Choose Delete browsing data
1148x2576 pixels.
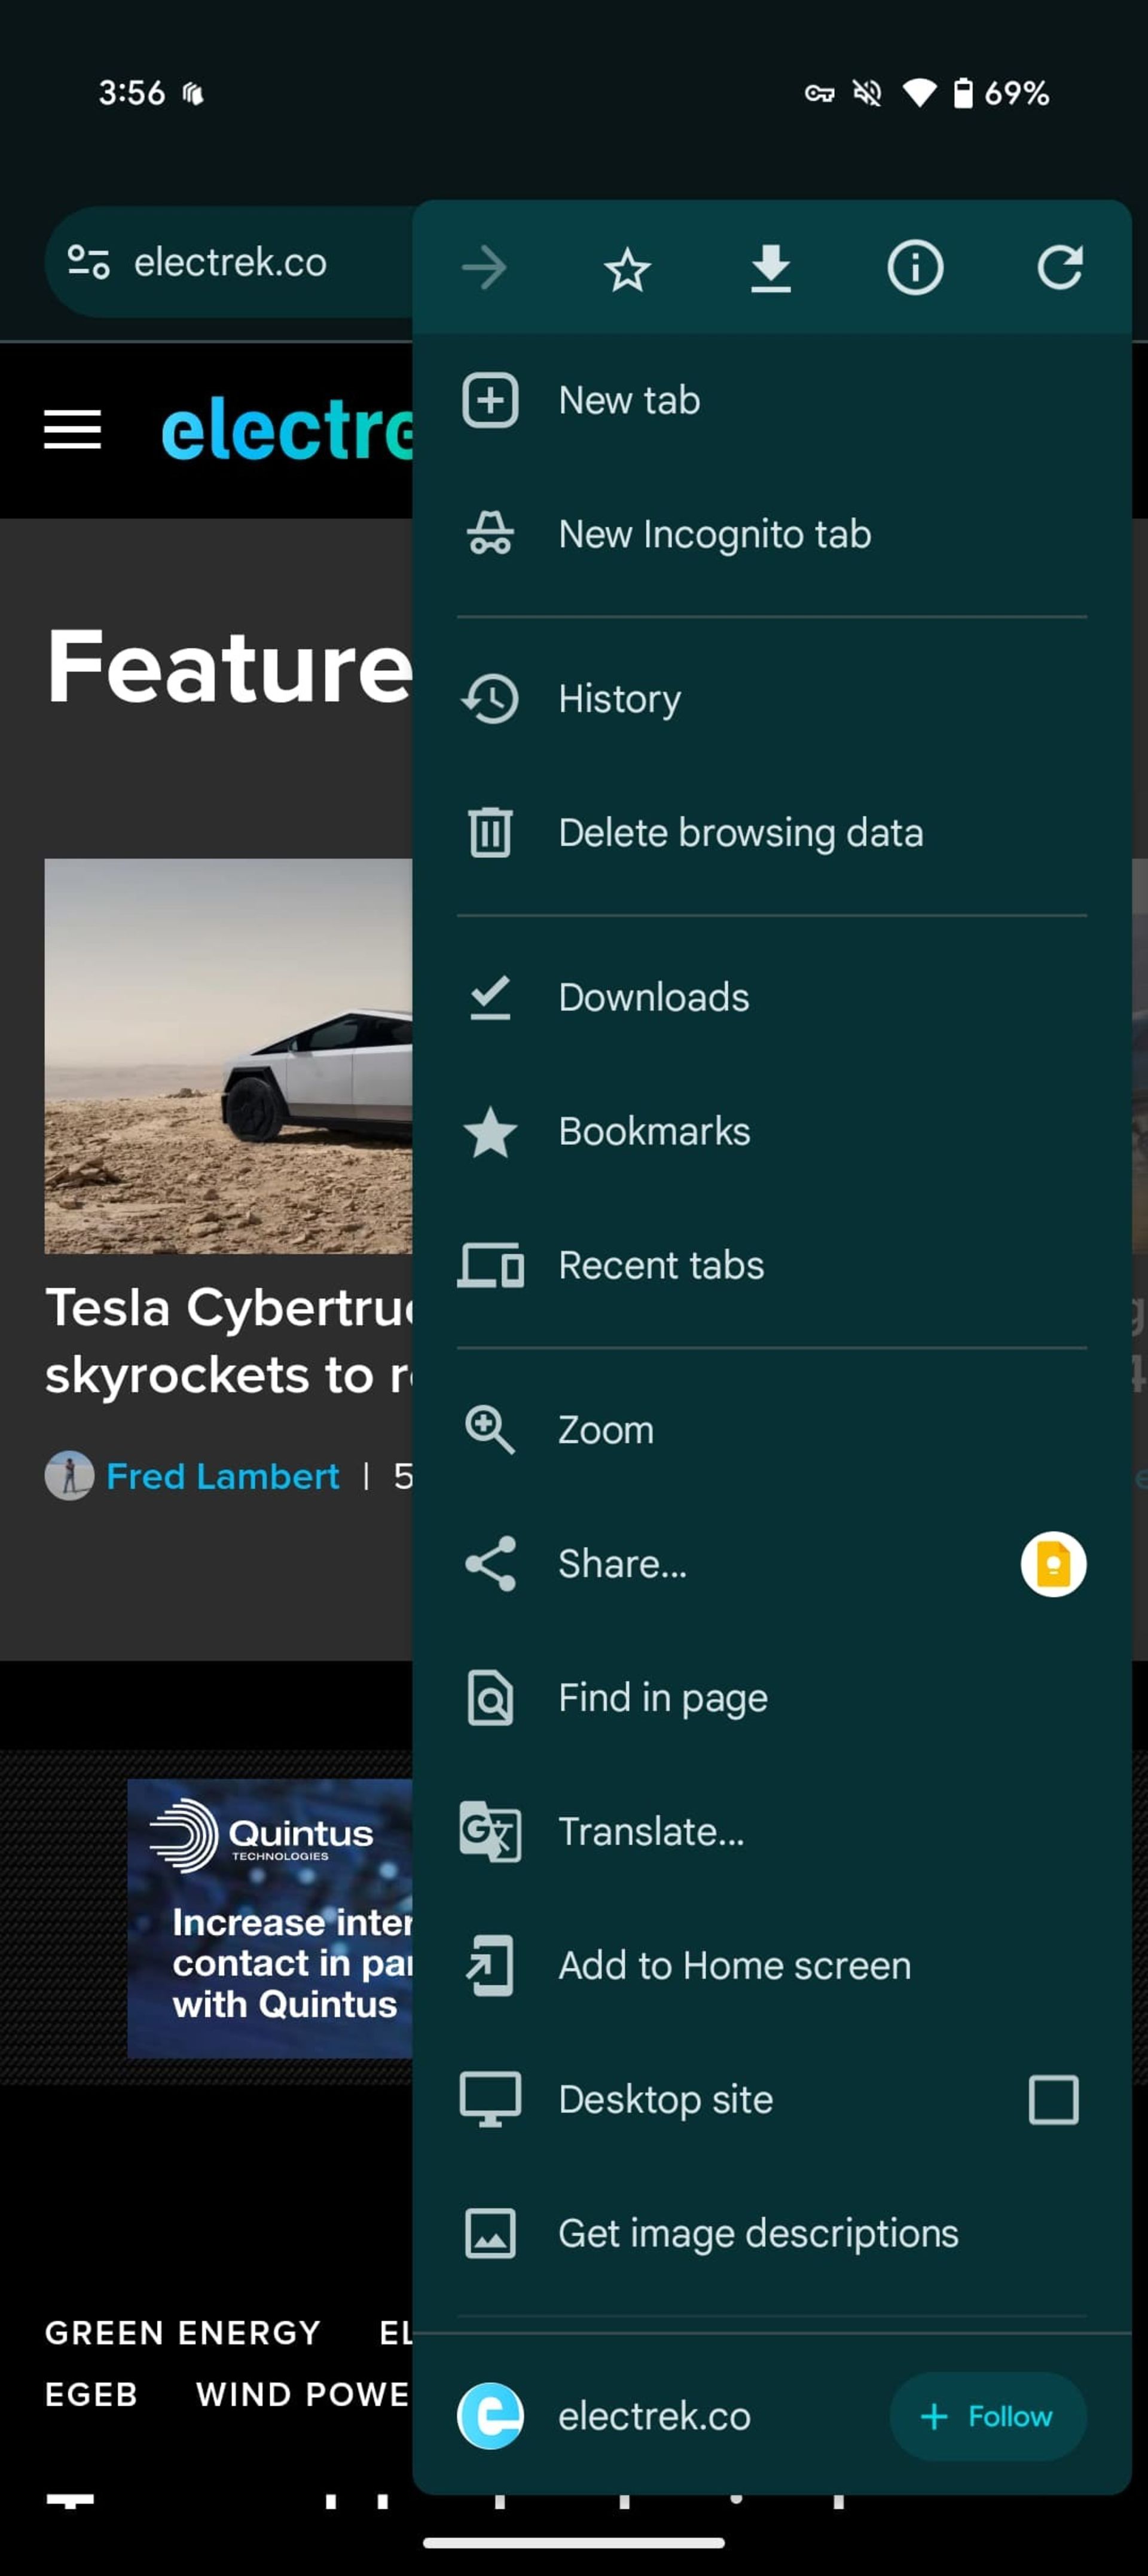pos(771,832)
